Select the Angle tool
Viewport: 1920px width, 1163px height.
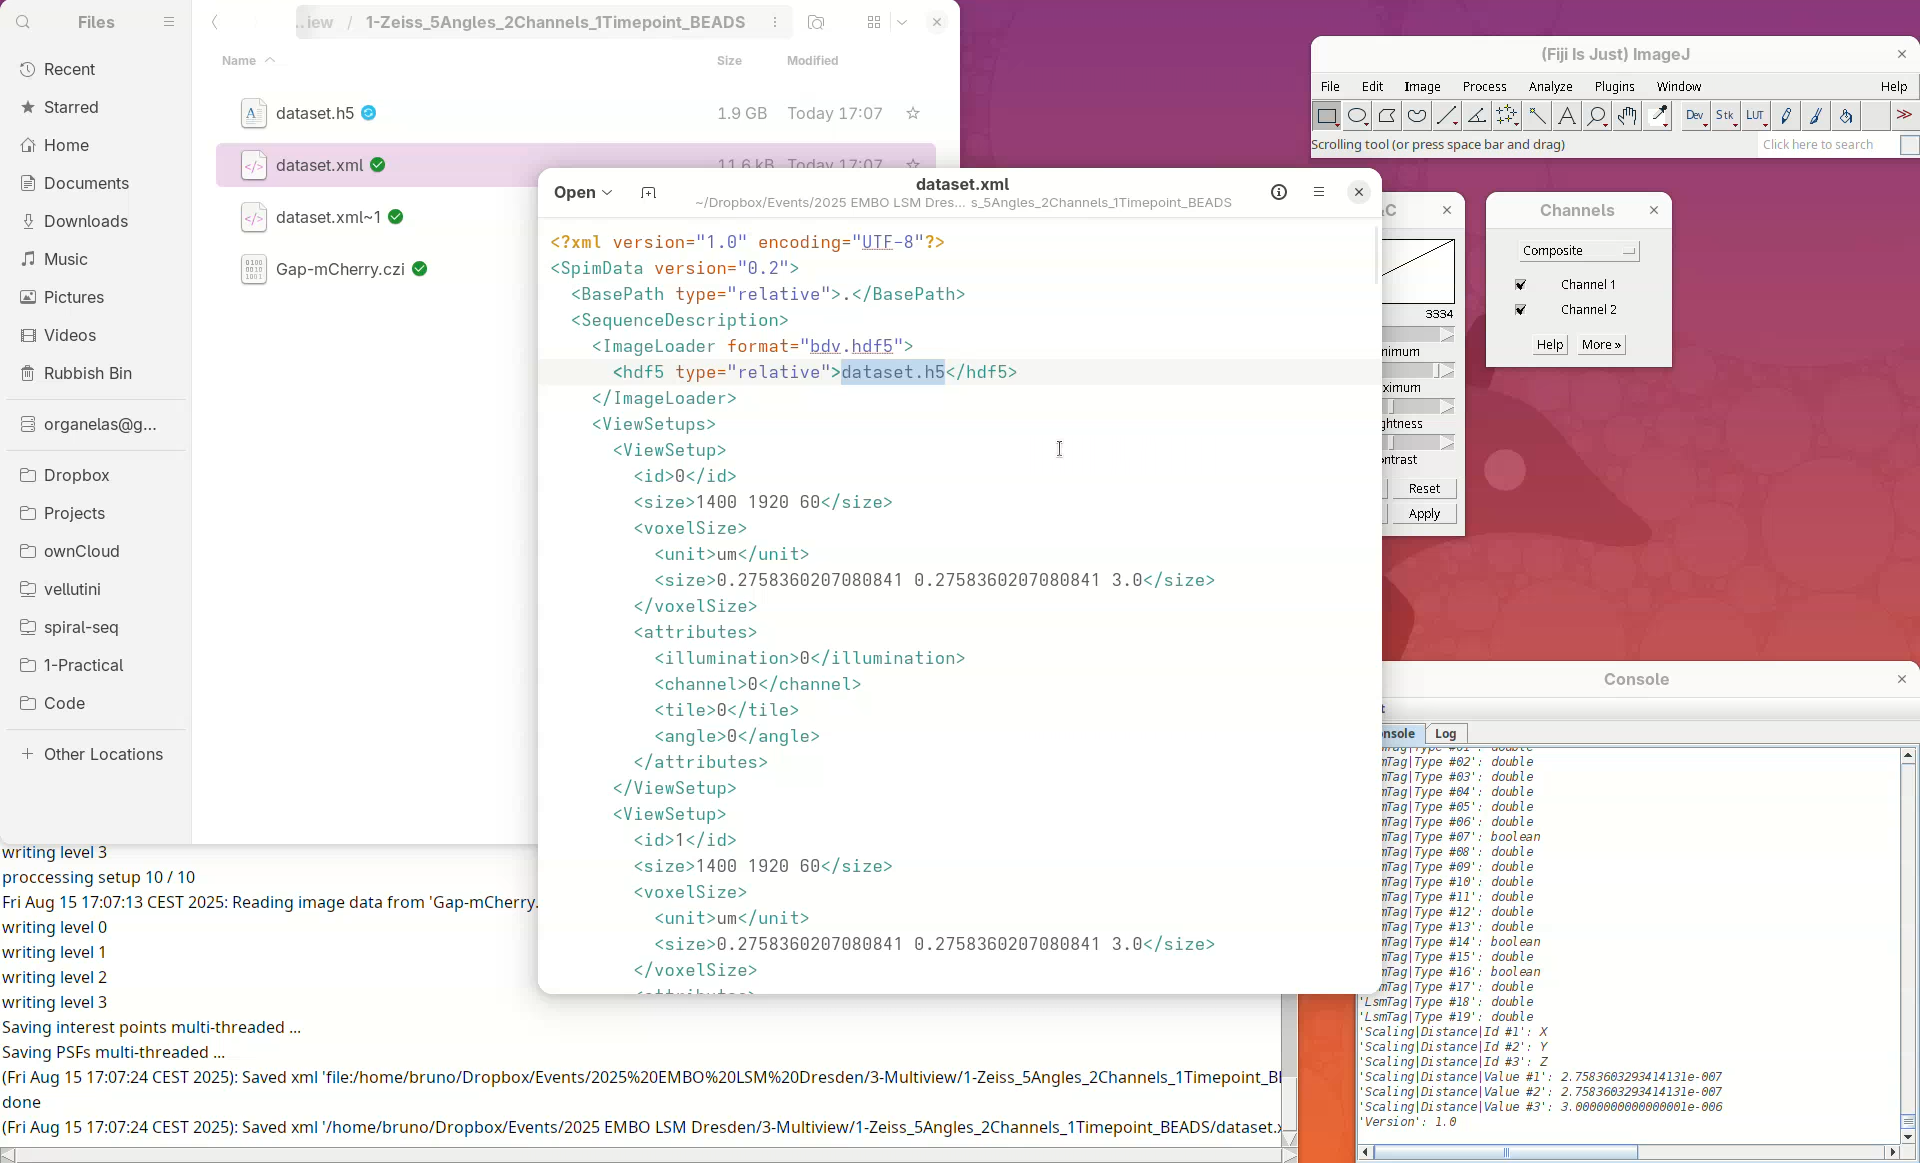click(1477, 116)
